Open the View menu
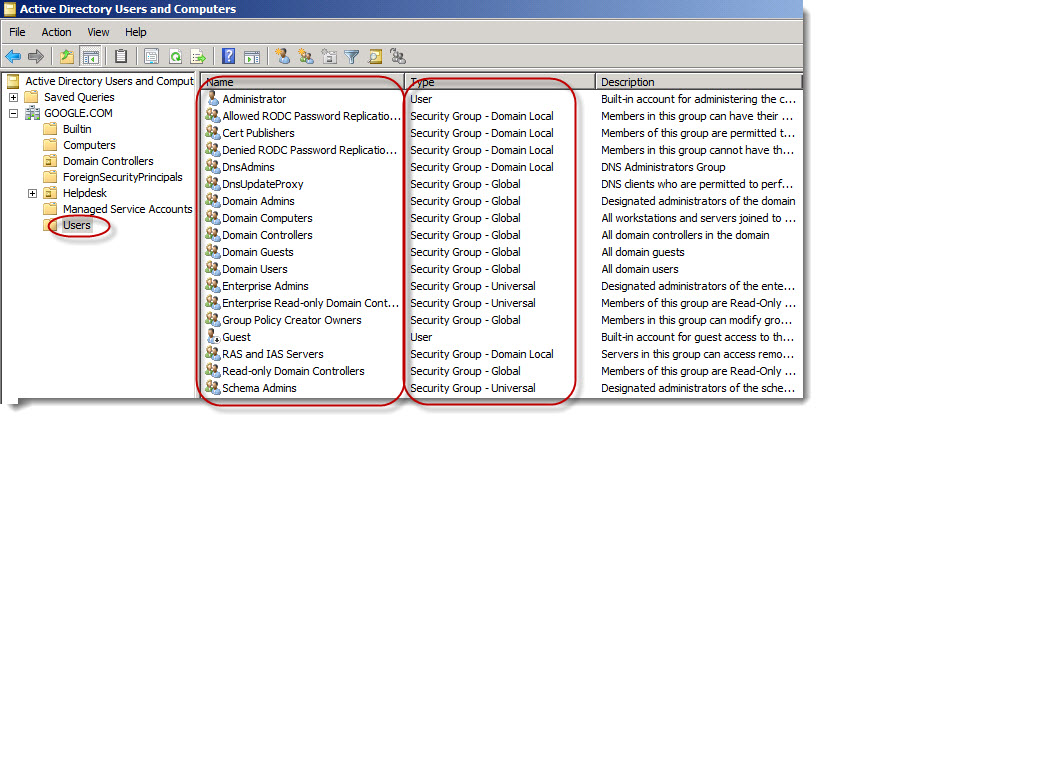This screenshot has height=783, width=1039. [97, 32]
